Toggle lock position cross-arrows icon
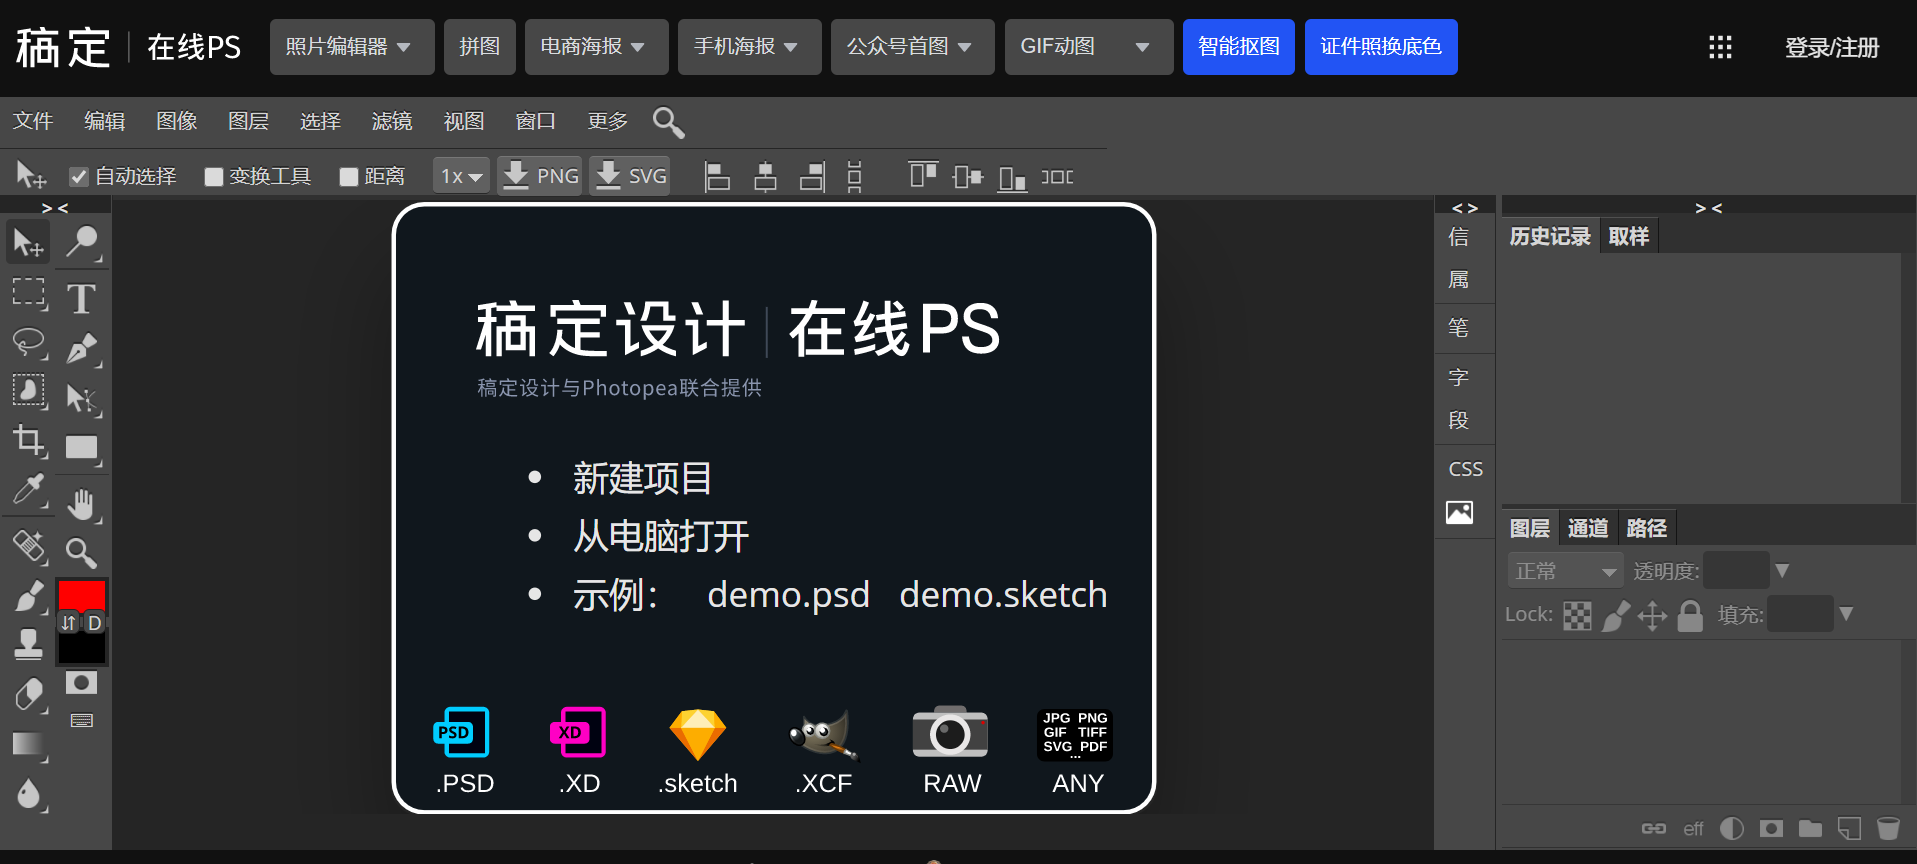Image resolution: width=1917 pixels, height=864 pixels. 1652,615
